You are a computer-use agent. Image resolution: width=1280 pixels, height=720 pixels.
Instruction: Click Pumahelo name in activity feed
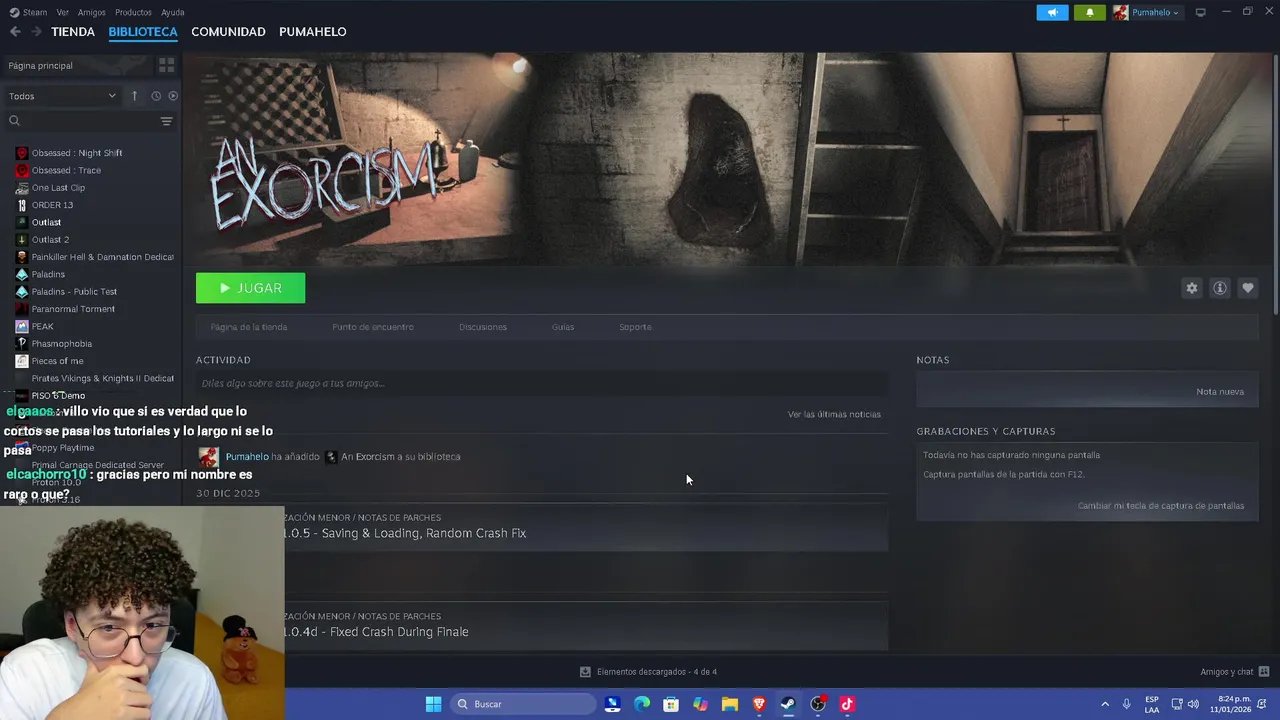246,457
